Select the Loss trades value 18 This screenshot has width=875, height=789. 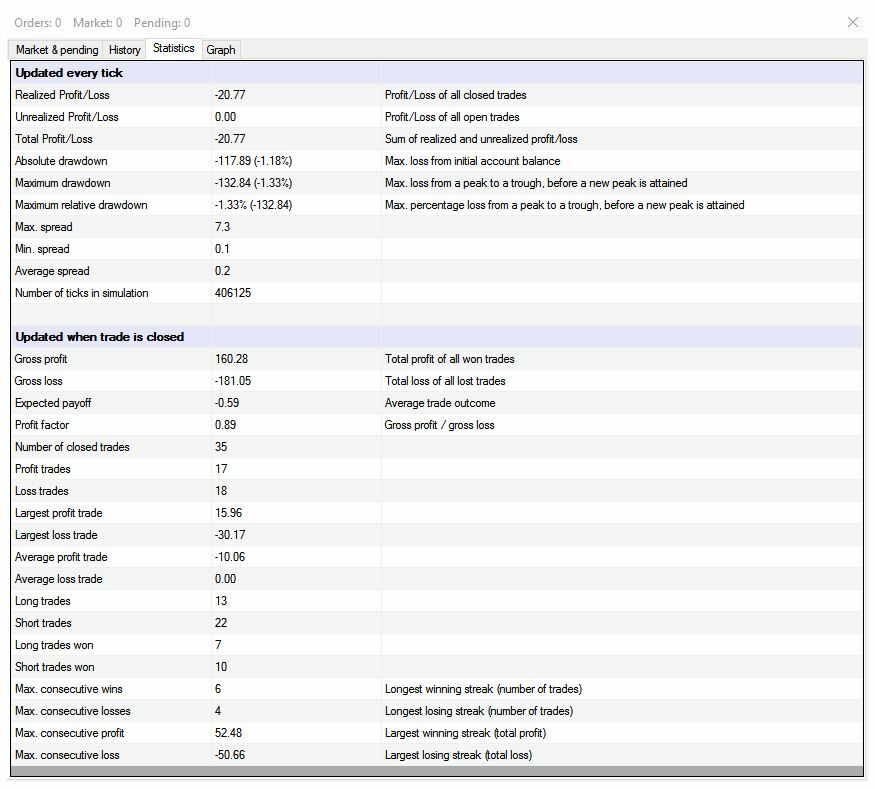tap(221, 491)
